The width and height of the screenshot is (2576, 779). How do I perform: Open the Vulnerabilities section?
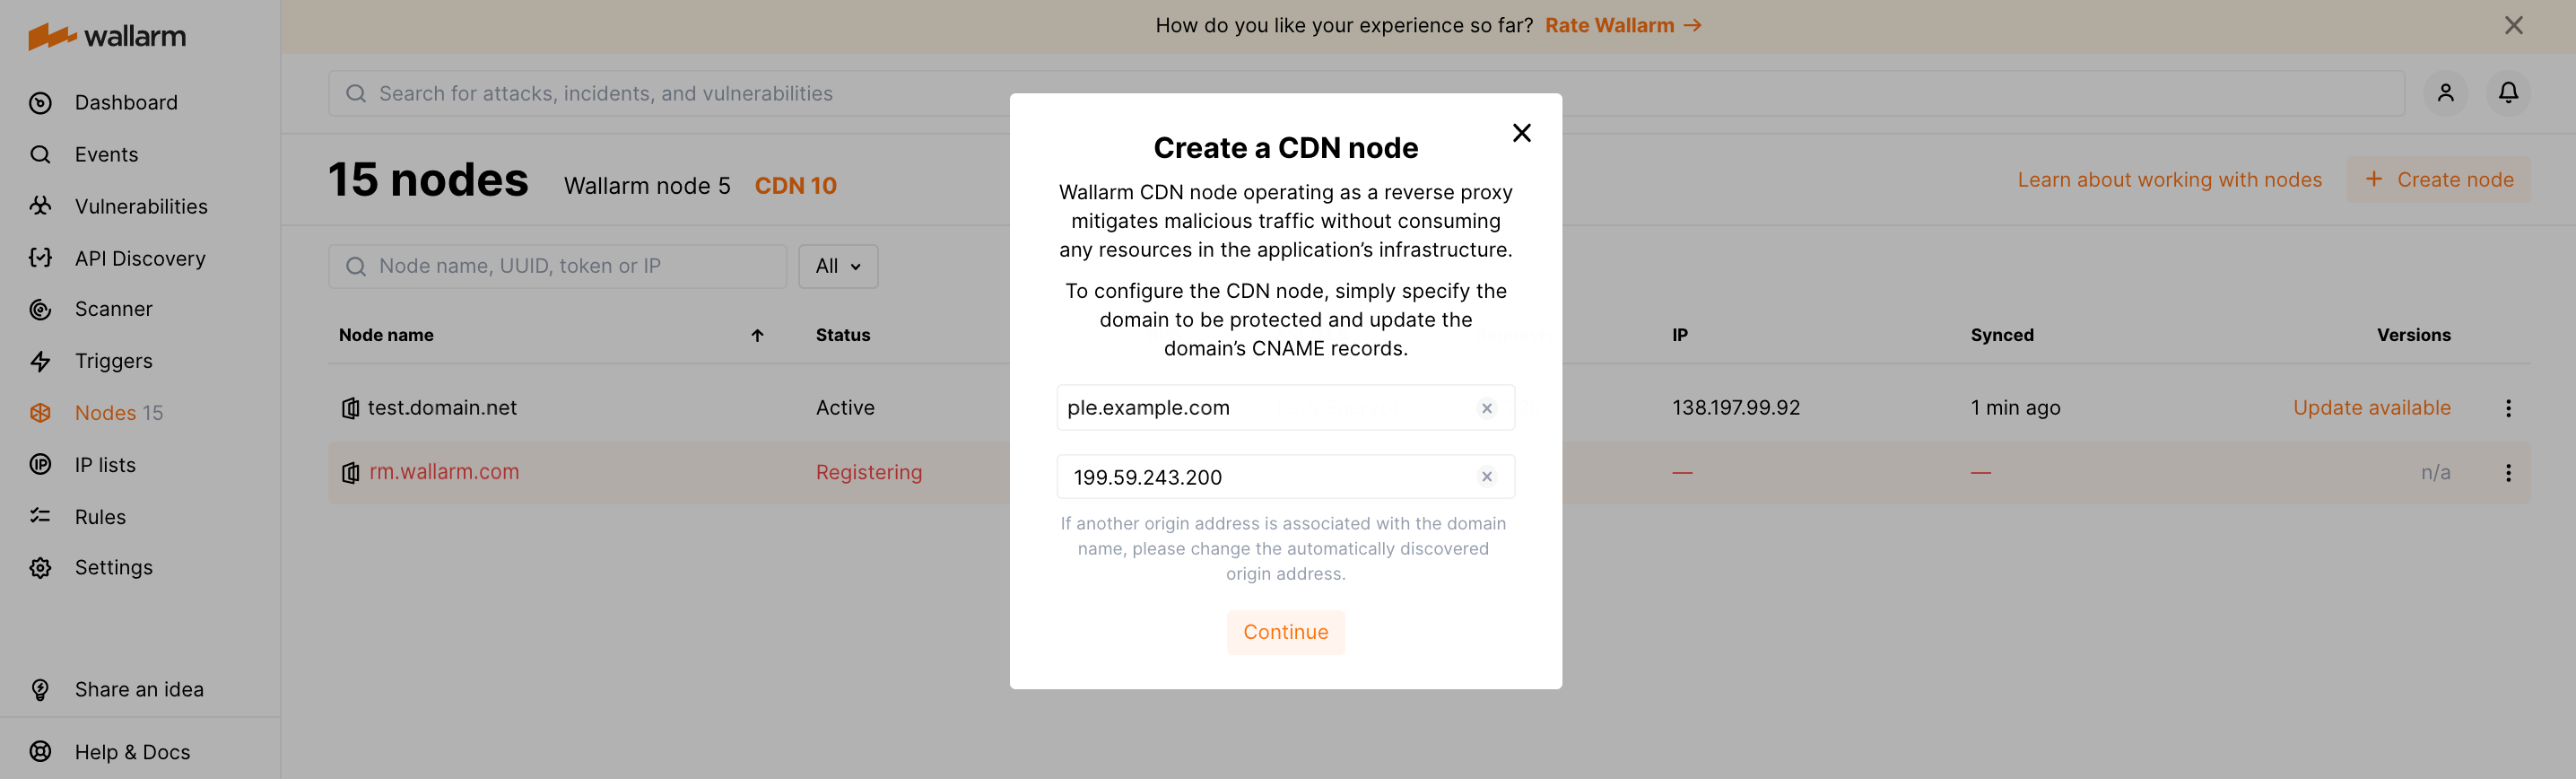coord(142,206)
